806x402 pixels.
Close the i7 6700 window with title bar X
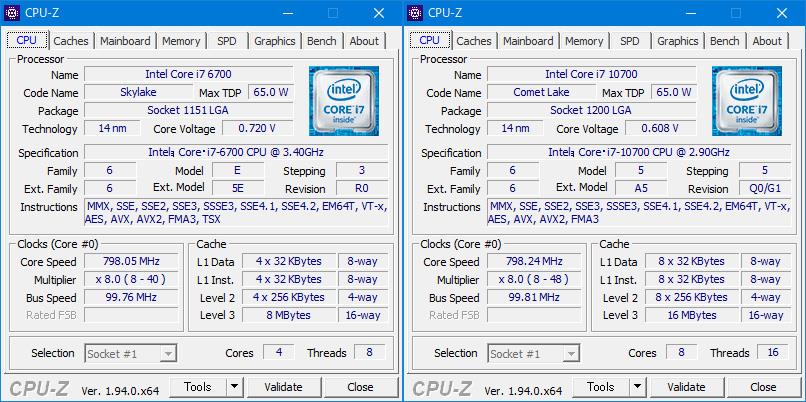379,13
